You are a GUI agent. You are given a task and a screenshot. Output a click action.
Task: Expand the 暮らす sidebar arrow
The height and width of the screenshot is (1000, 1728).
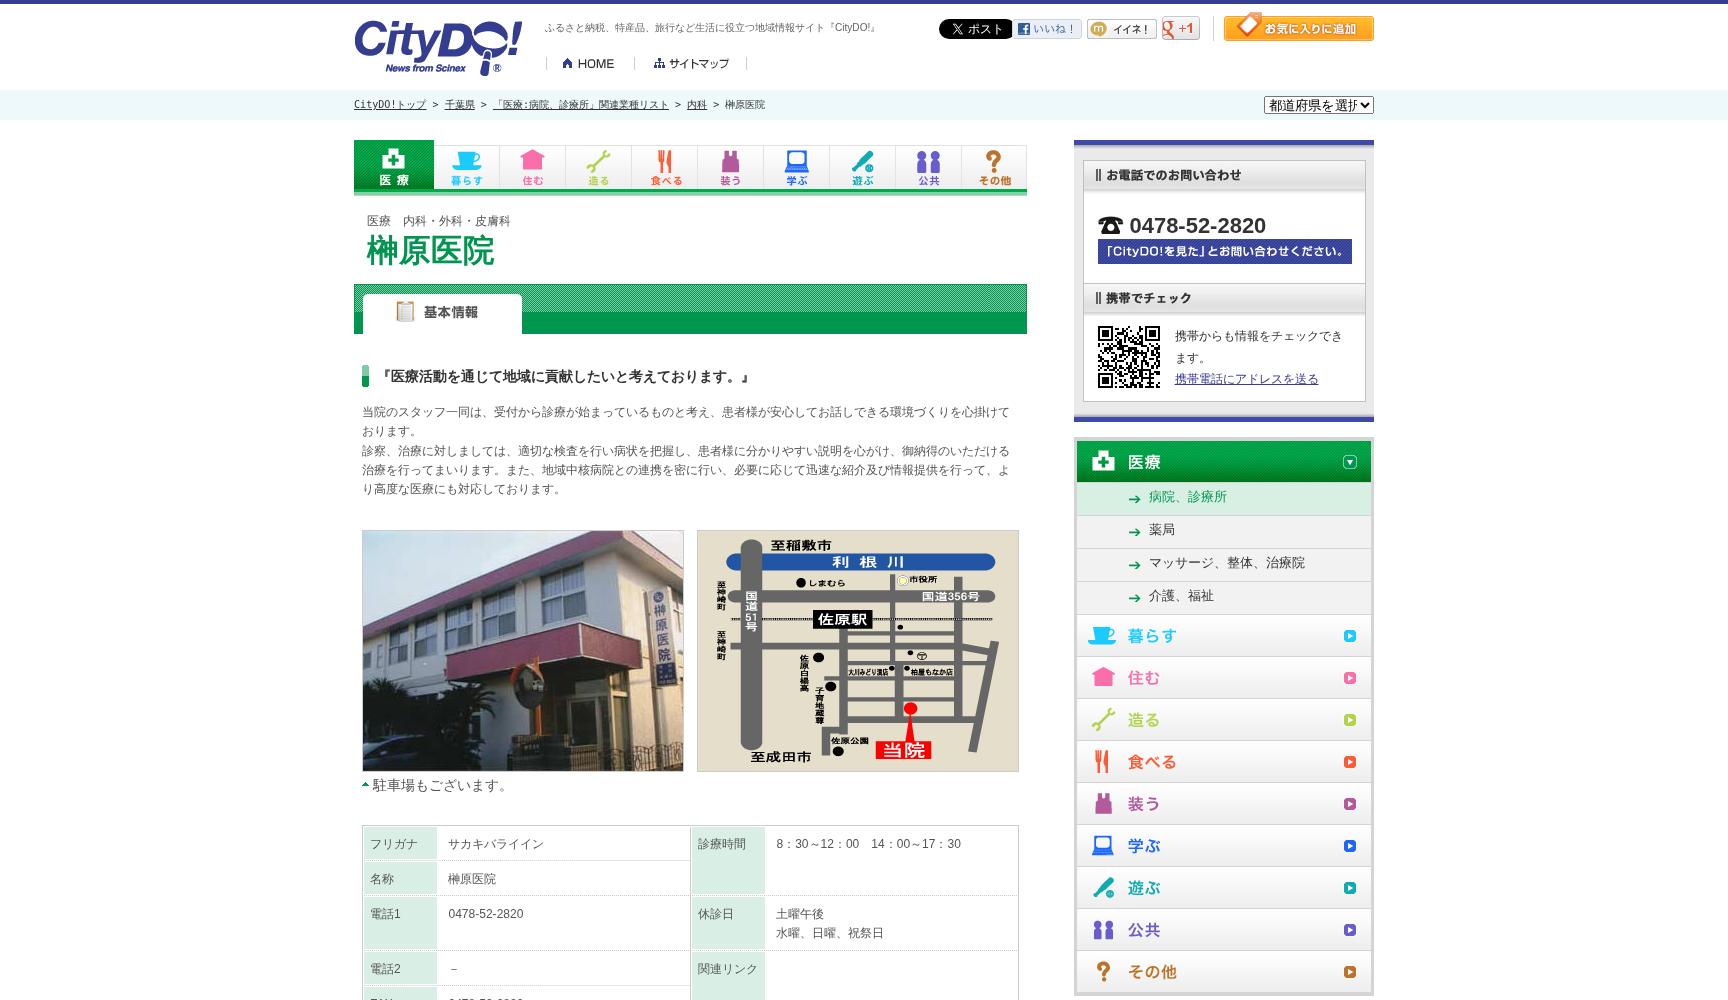pos(1350,636)
